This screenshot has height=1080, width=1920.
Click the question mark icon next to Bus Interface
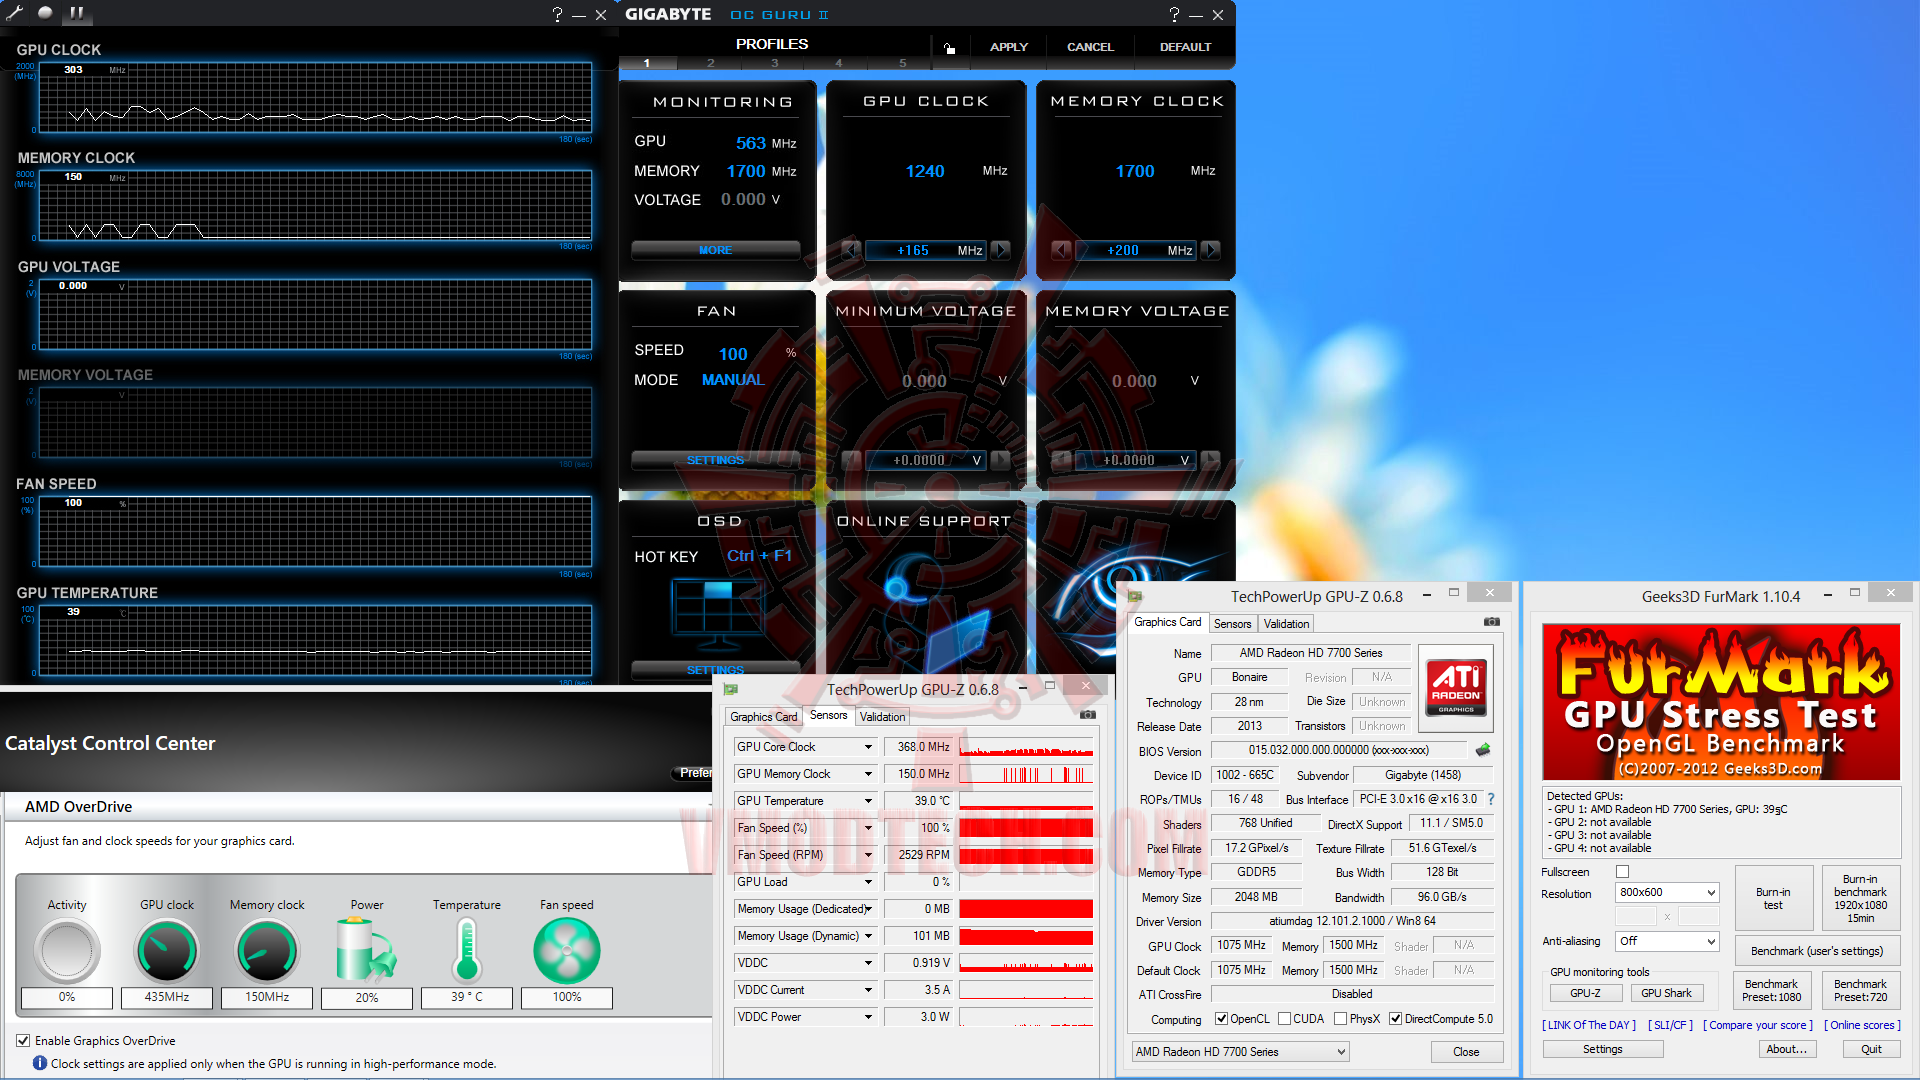(x=1490, y=799)
